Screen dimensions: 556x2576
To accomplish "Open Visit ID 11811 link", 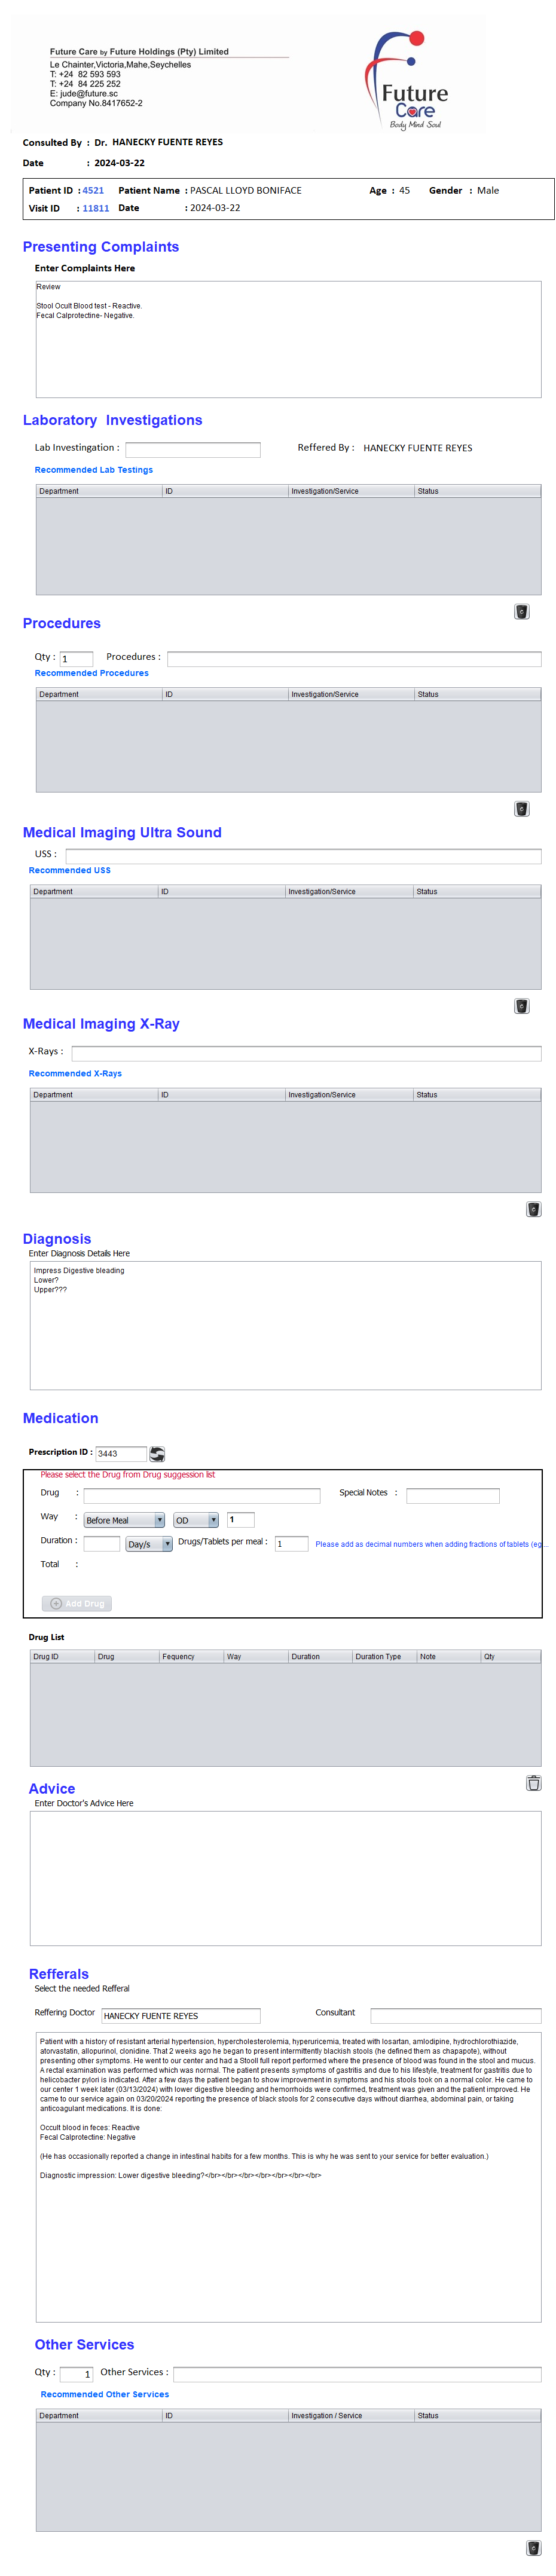I will coord(96,208).
